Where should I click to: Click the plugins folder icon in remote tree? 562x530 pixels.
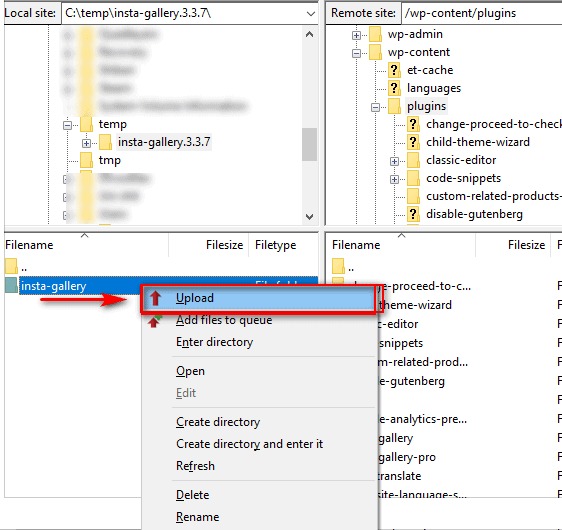coord(394,106)
